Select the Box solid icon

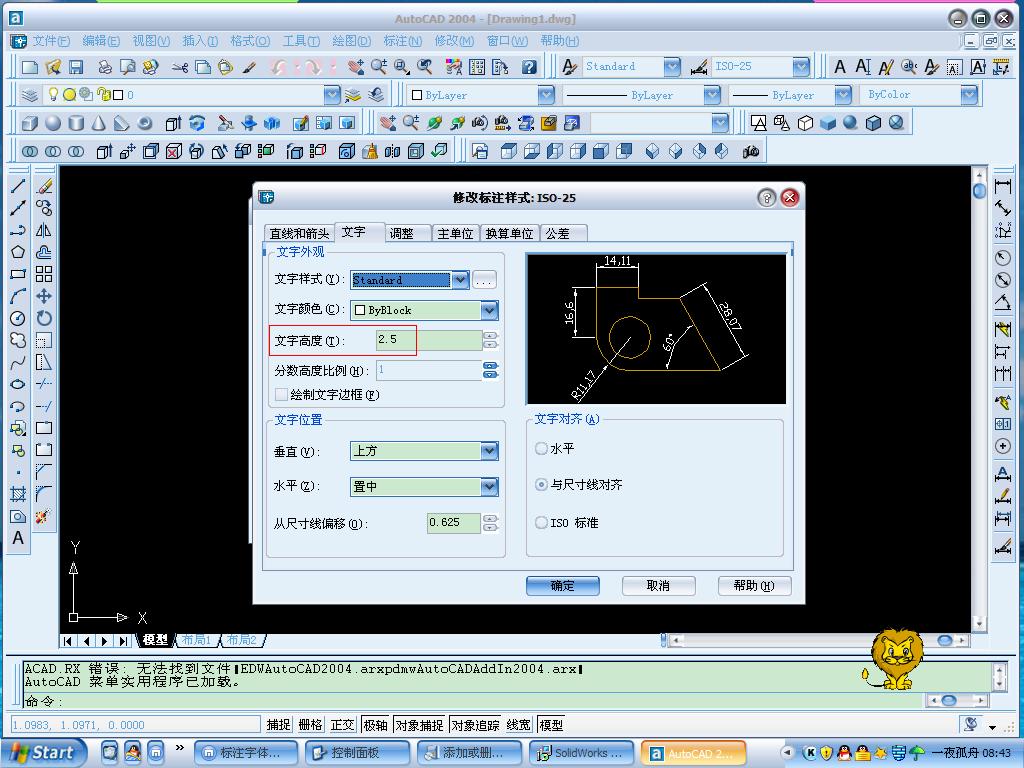pyautogui.click(x=29, y=123)
